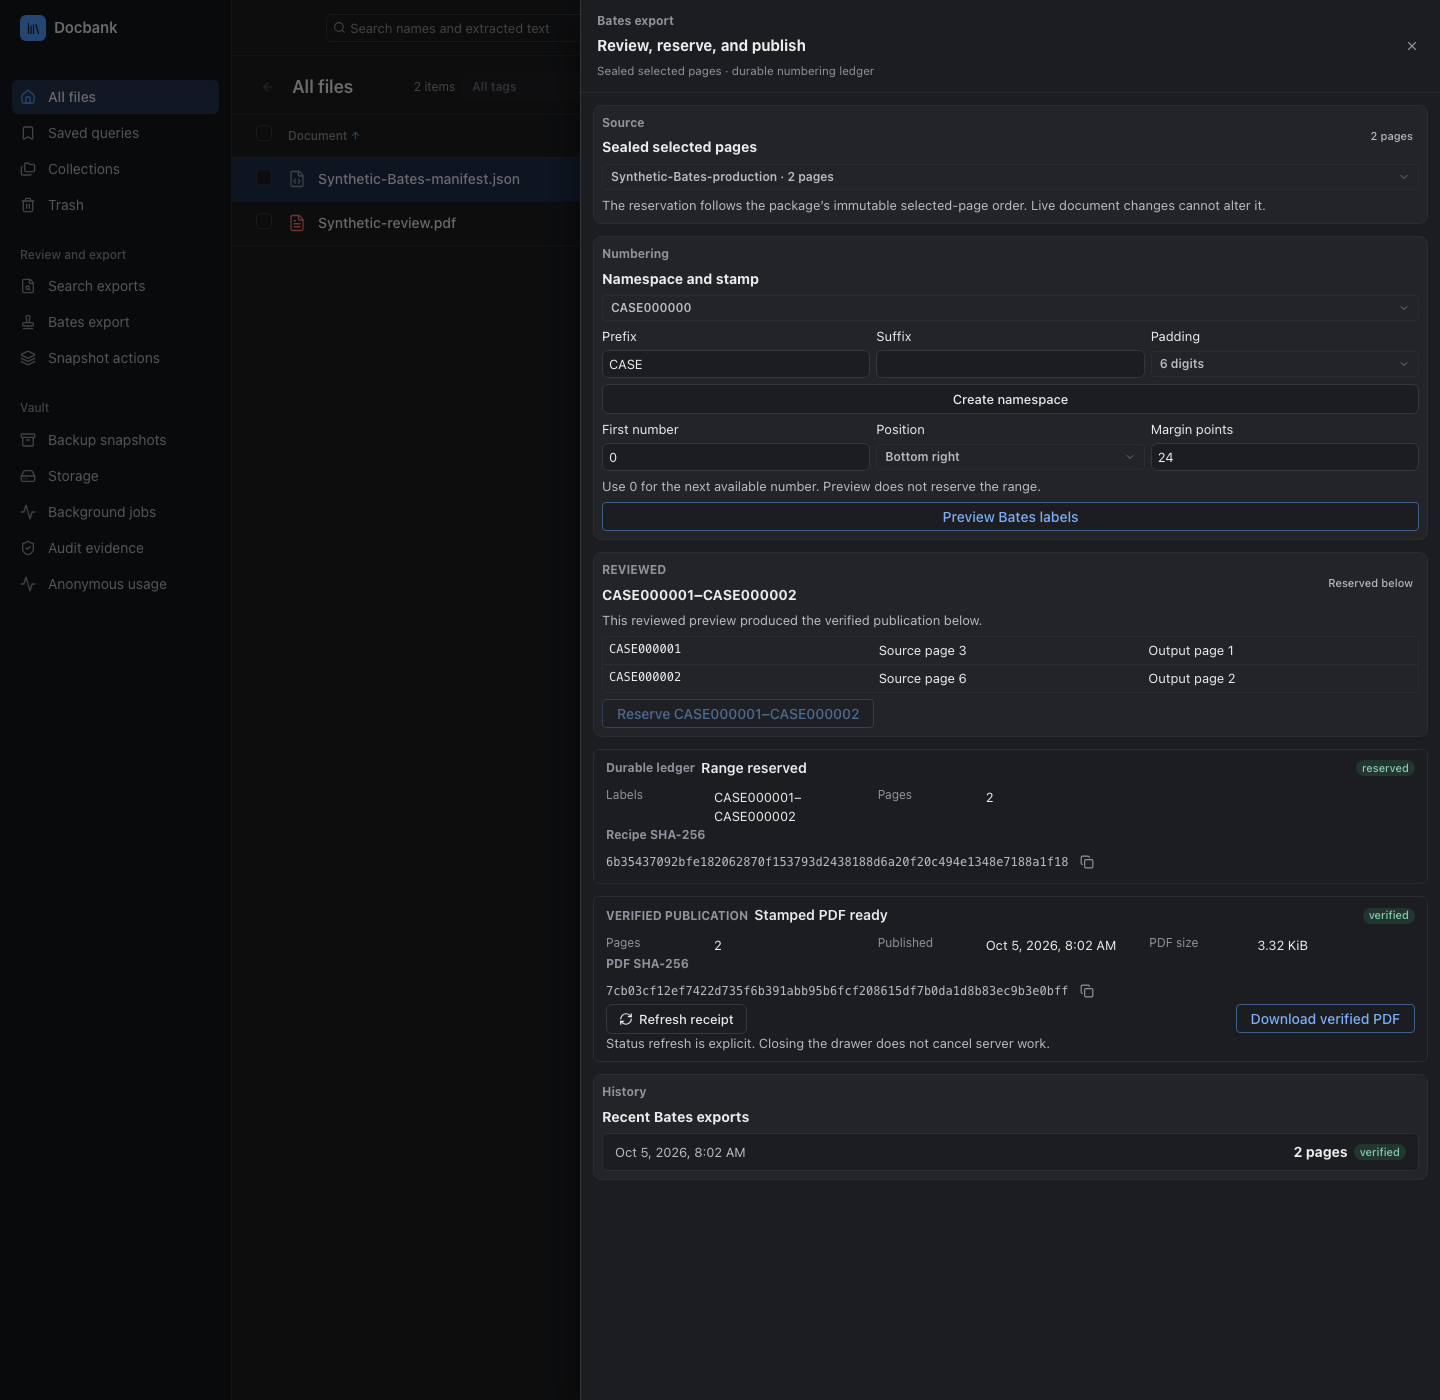Open Trash from the sidebar icon
Screen dimensions: 1440x1400
28,205
